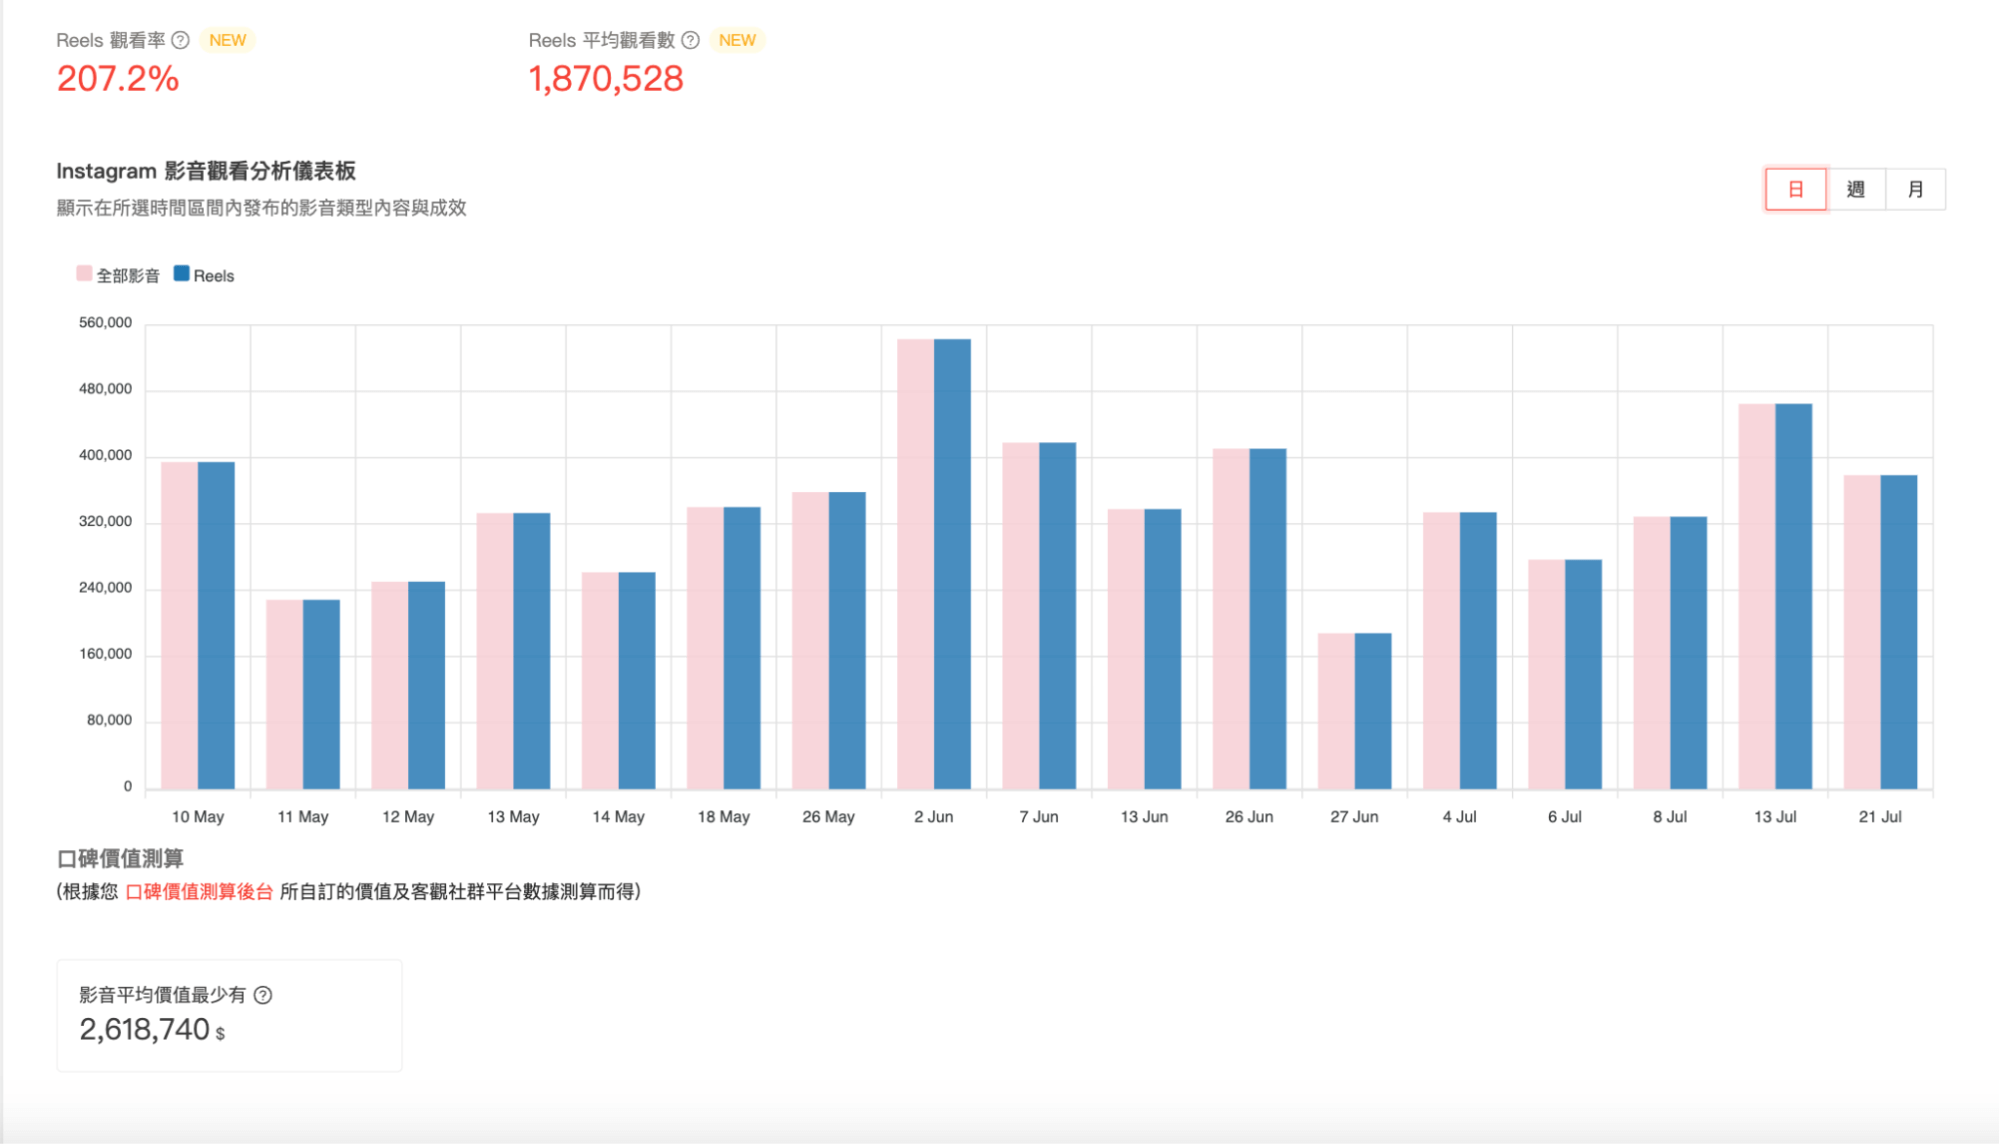Image resolution: width=1999 pixels, height=1144 pixels.
Task: Click the blue bar for 6 Jul
Action: click(x=1583, y=674)
